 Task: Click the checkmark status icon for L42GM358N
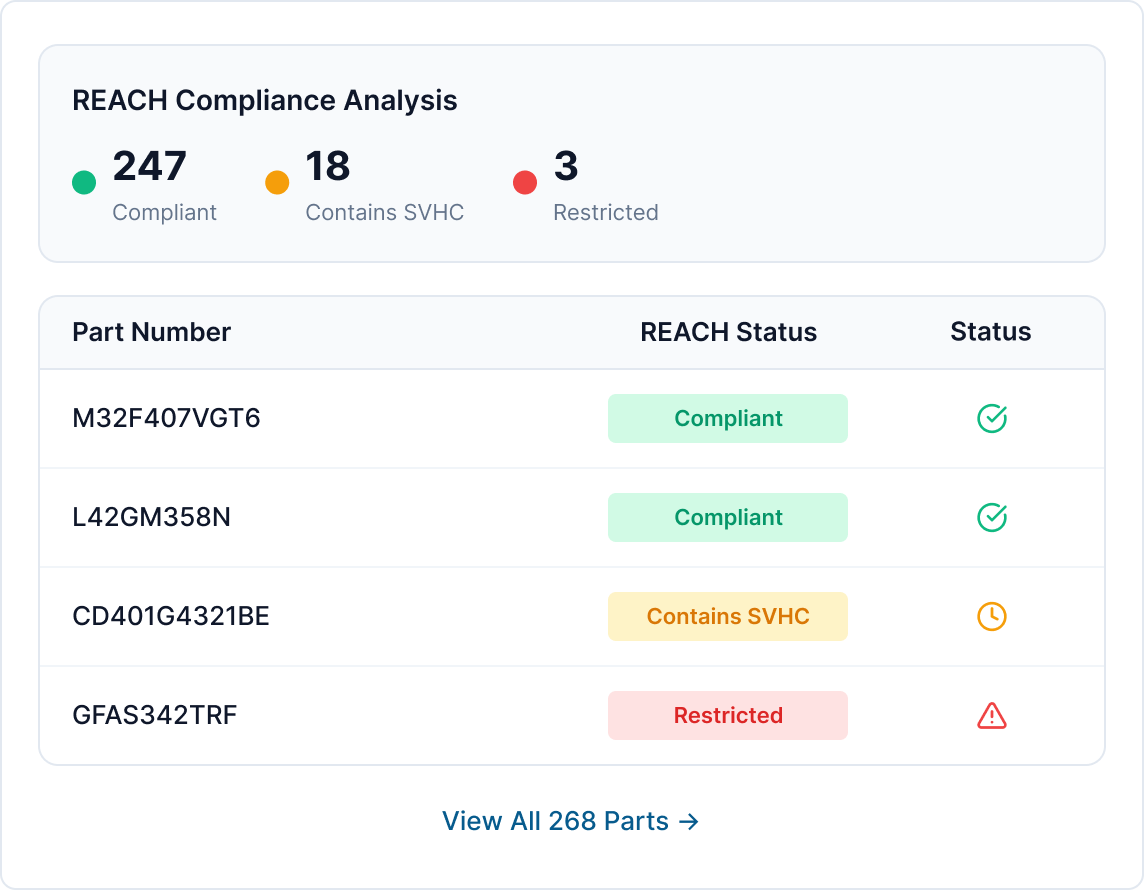point(991,517)
